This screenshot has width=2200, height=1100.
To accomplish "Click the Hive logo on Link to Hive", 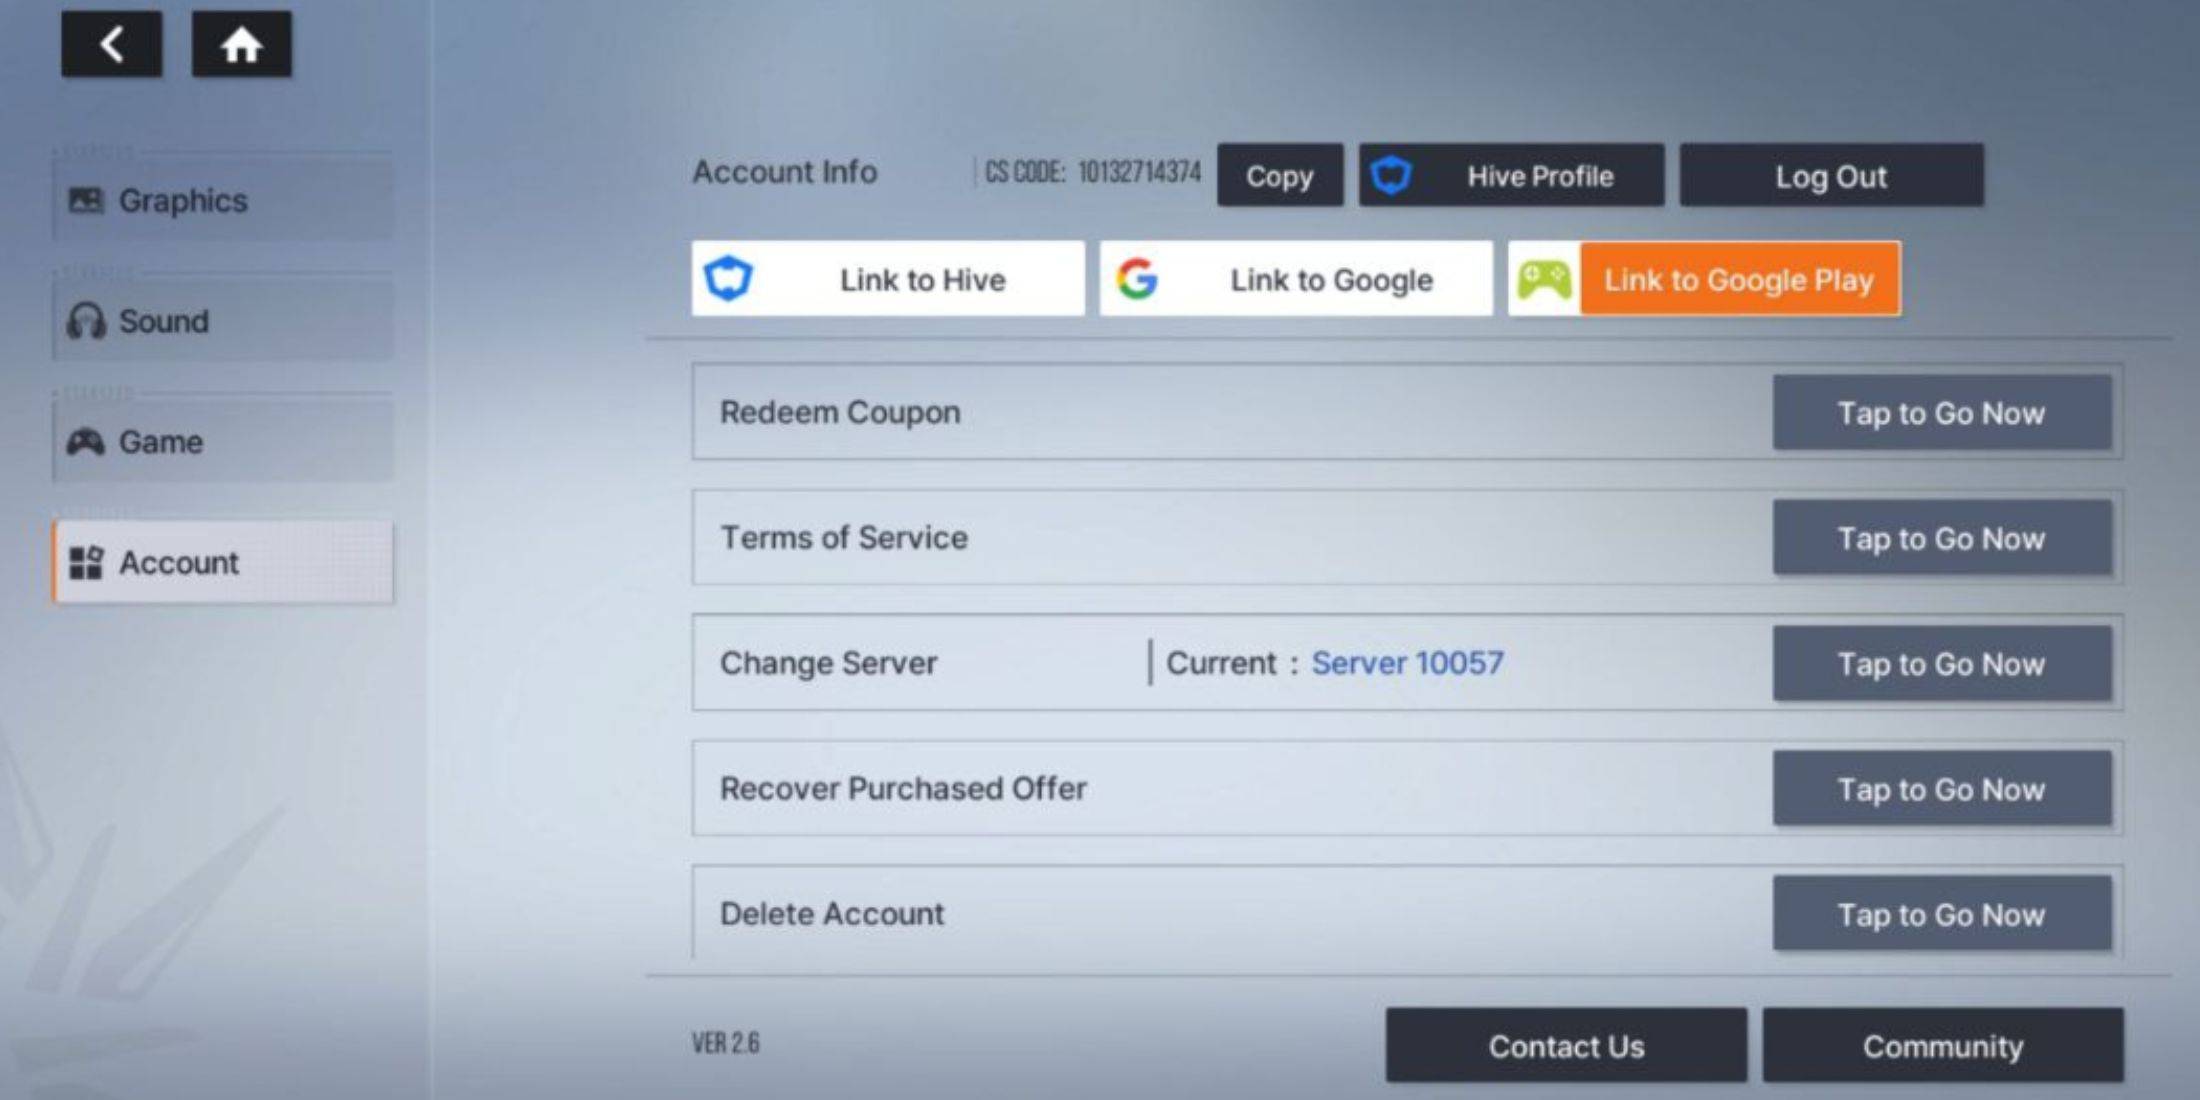I will point(728,279).
